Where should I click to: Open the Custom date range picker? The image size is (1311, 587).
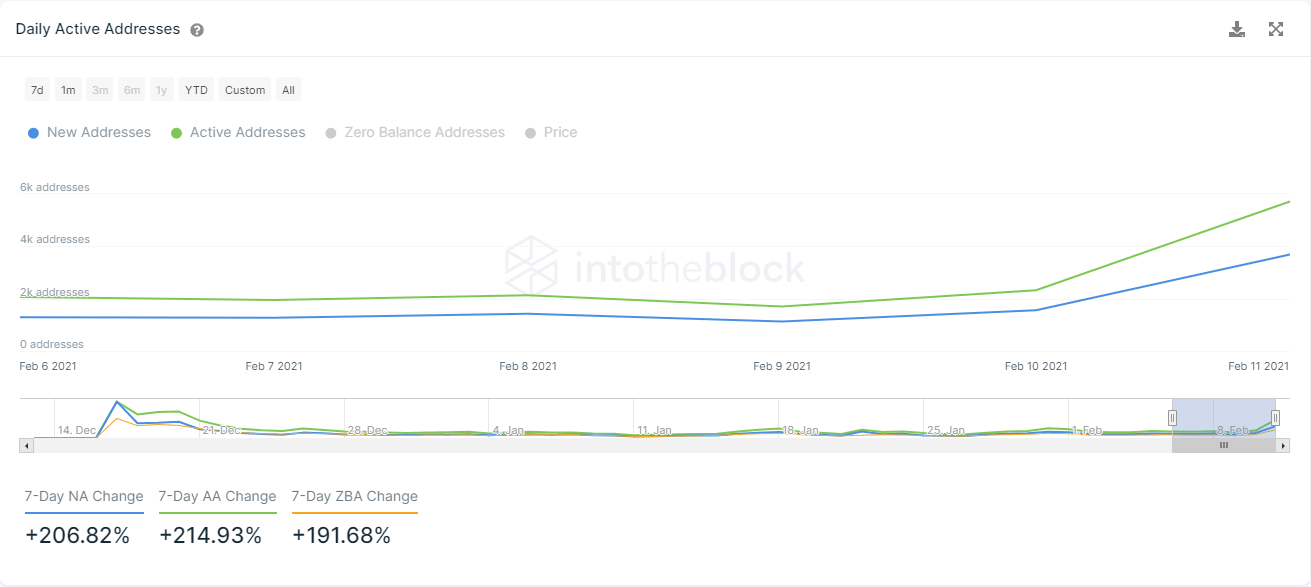245,90
